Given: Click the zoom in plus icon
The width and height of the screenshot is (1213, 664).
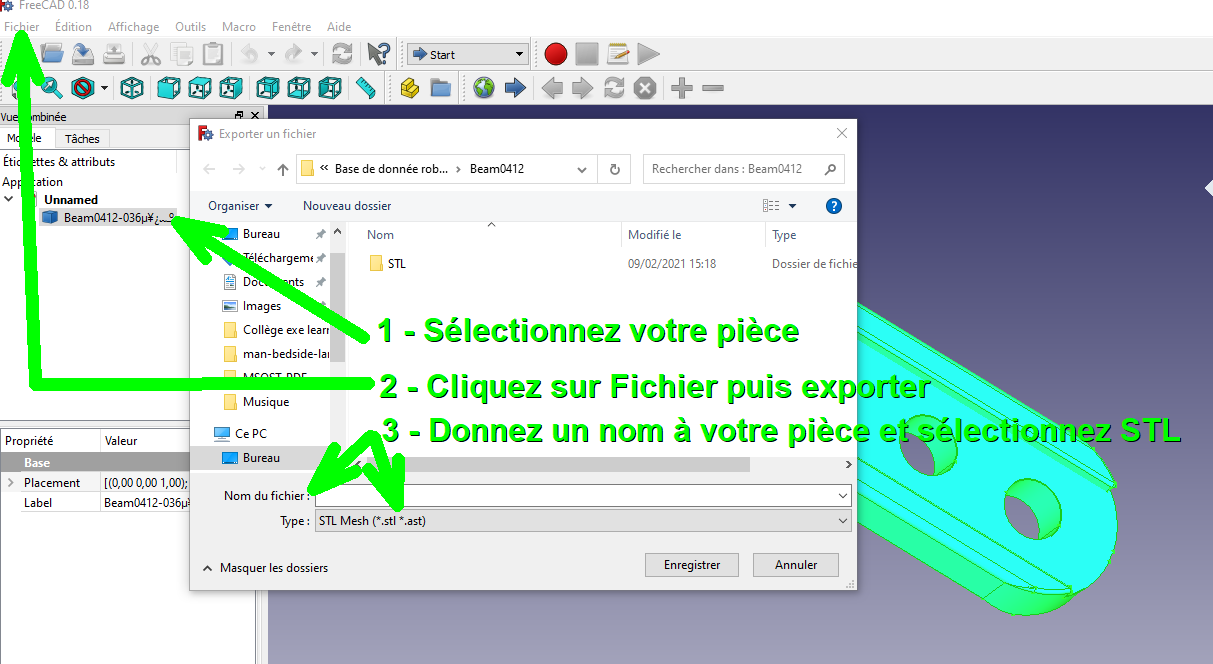Looking at the screenshot, I should point(682,88).
